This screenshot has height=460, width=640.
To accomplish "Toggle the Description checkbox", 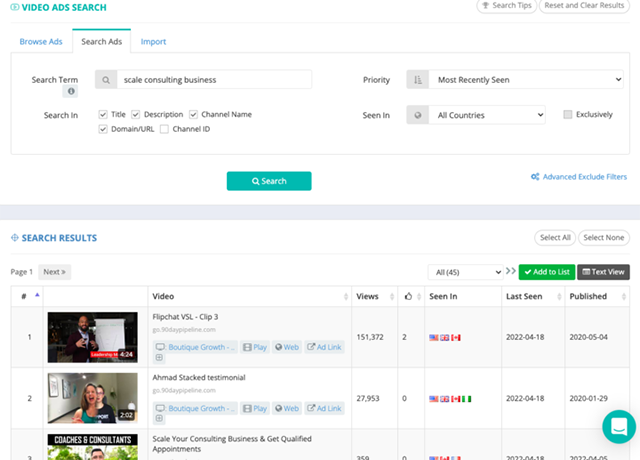I will coord(136,114).
